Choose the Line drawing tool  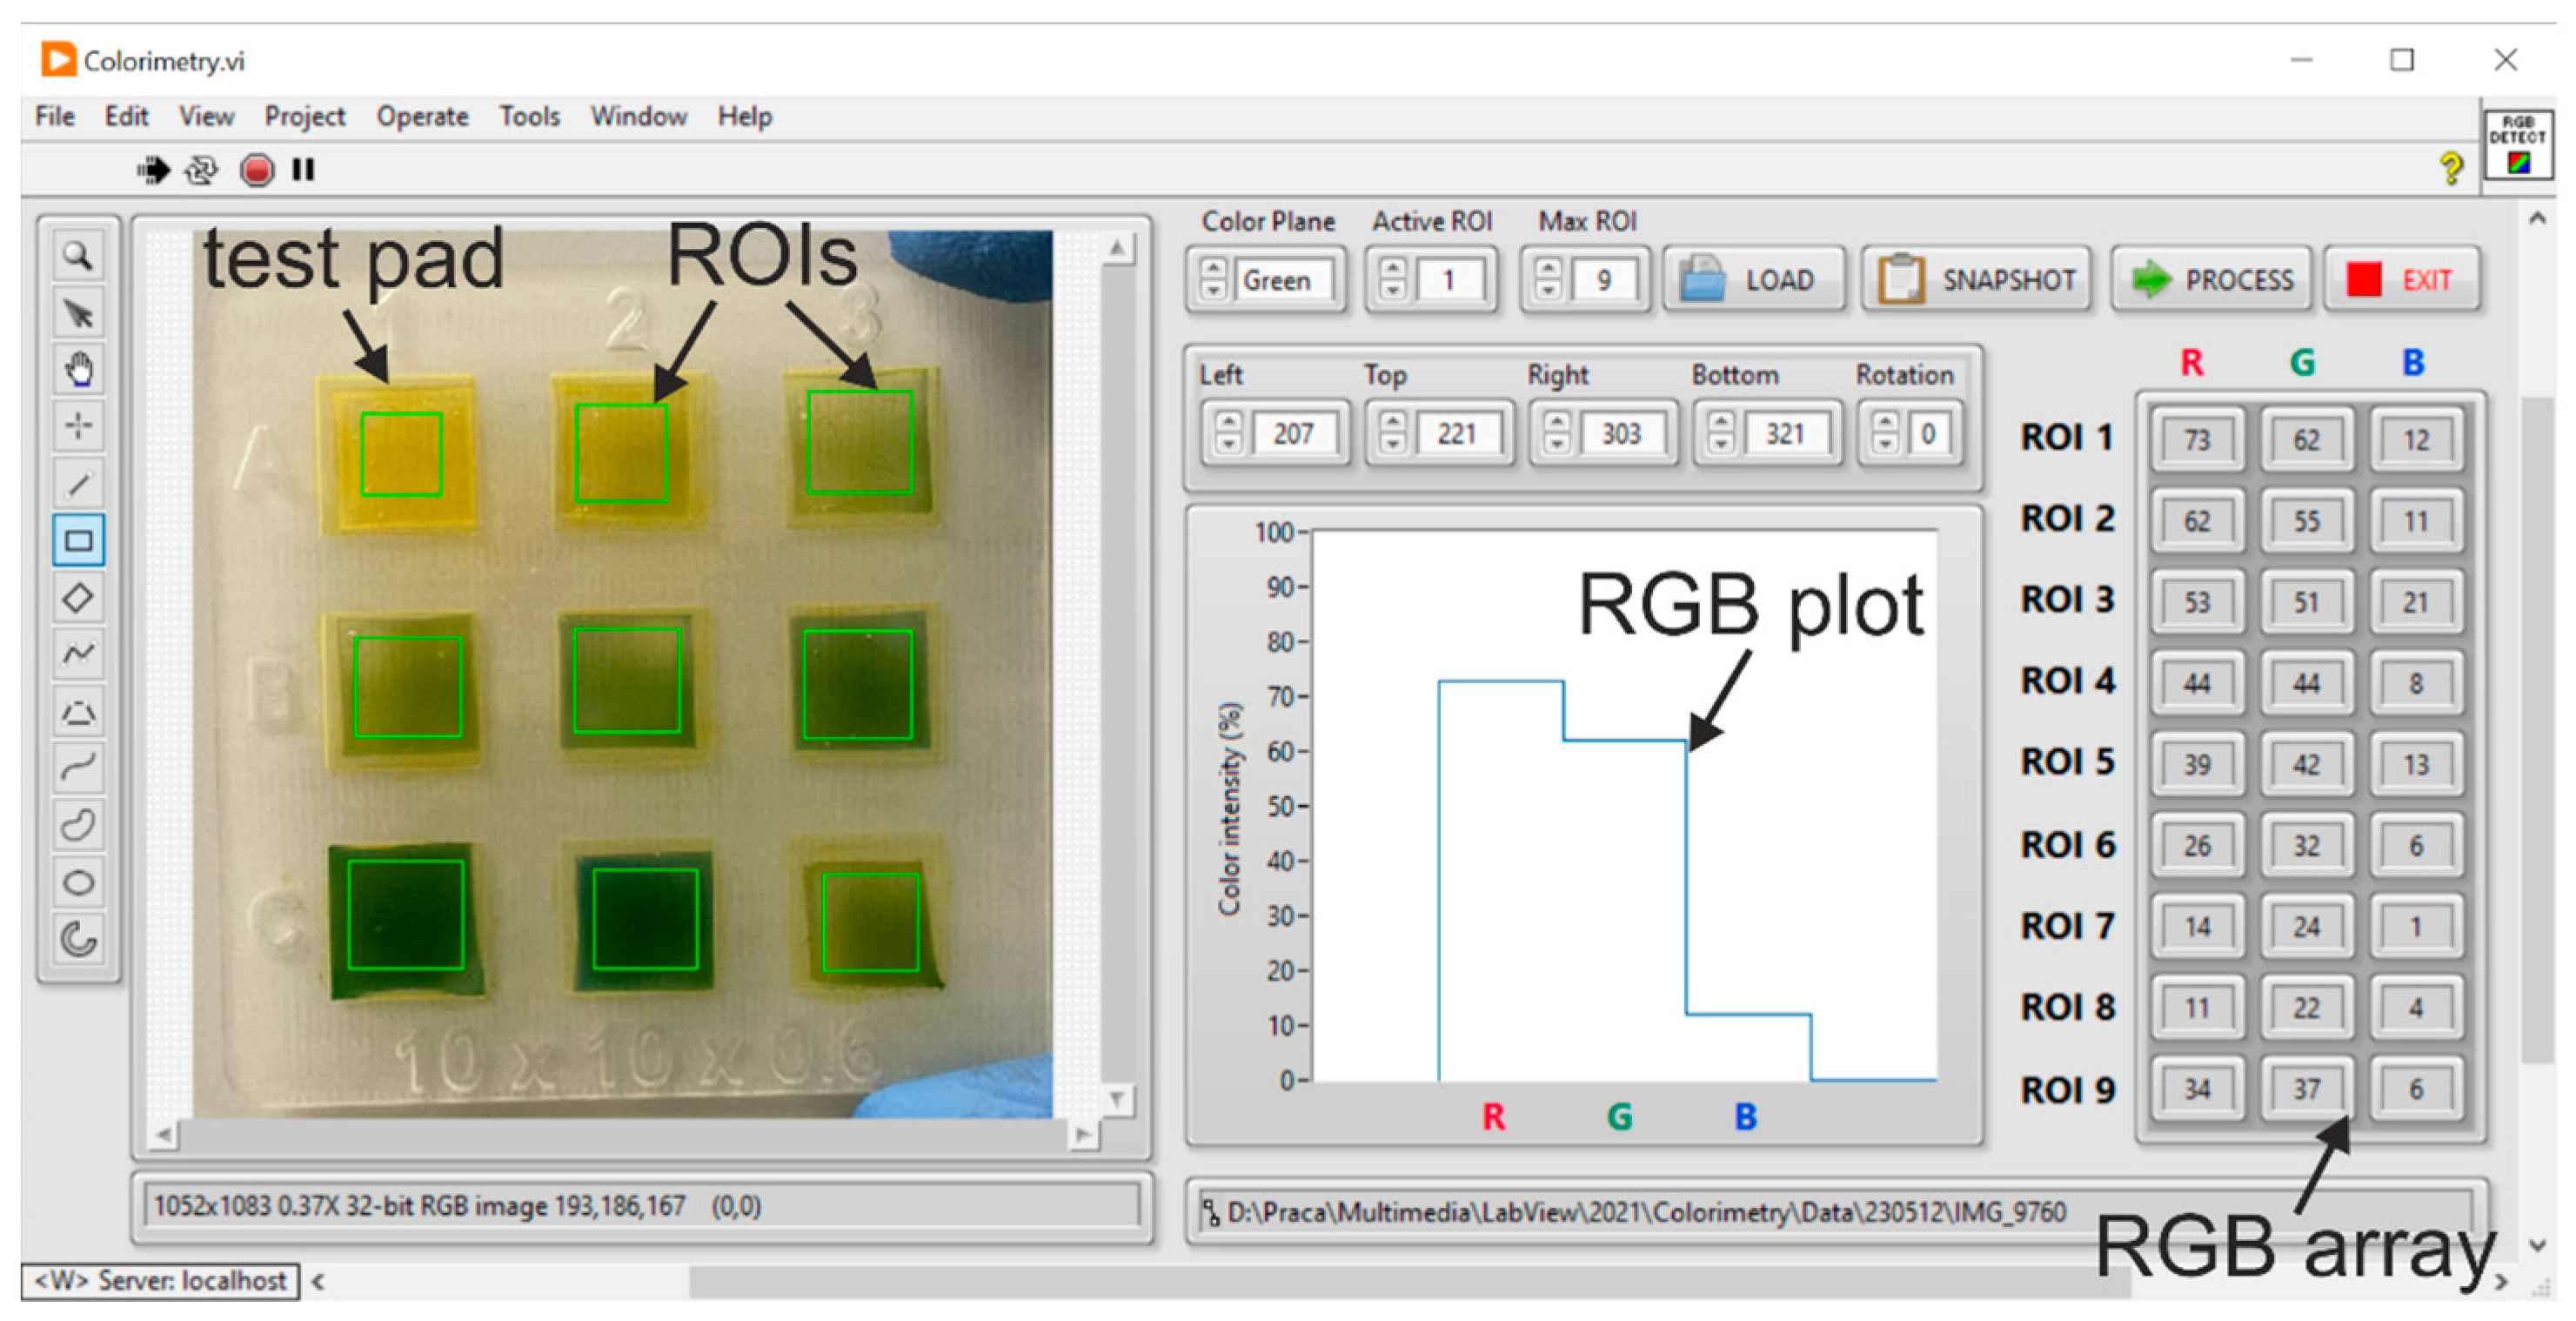point(78,484)
